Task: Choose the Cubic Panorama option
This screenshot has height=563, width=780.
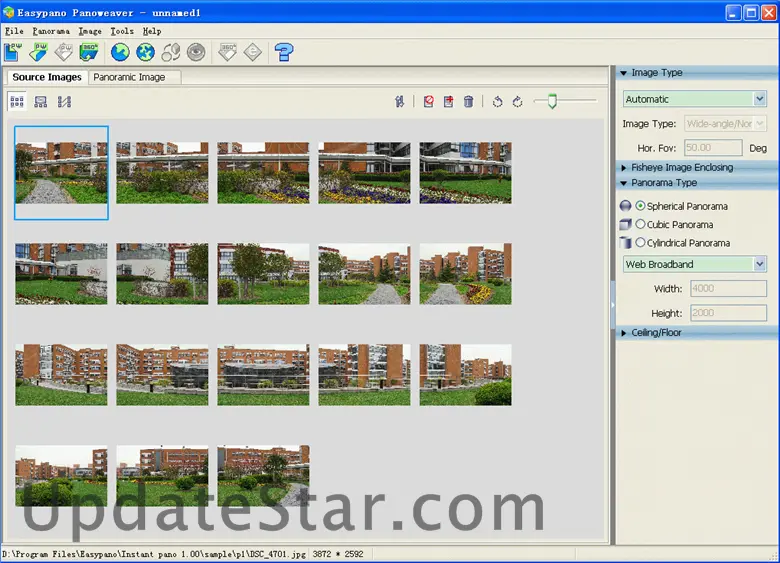Action: click(640, 224)
